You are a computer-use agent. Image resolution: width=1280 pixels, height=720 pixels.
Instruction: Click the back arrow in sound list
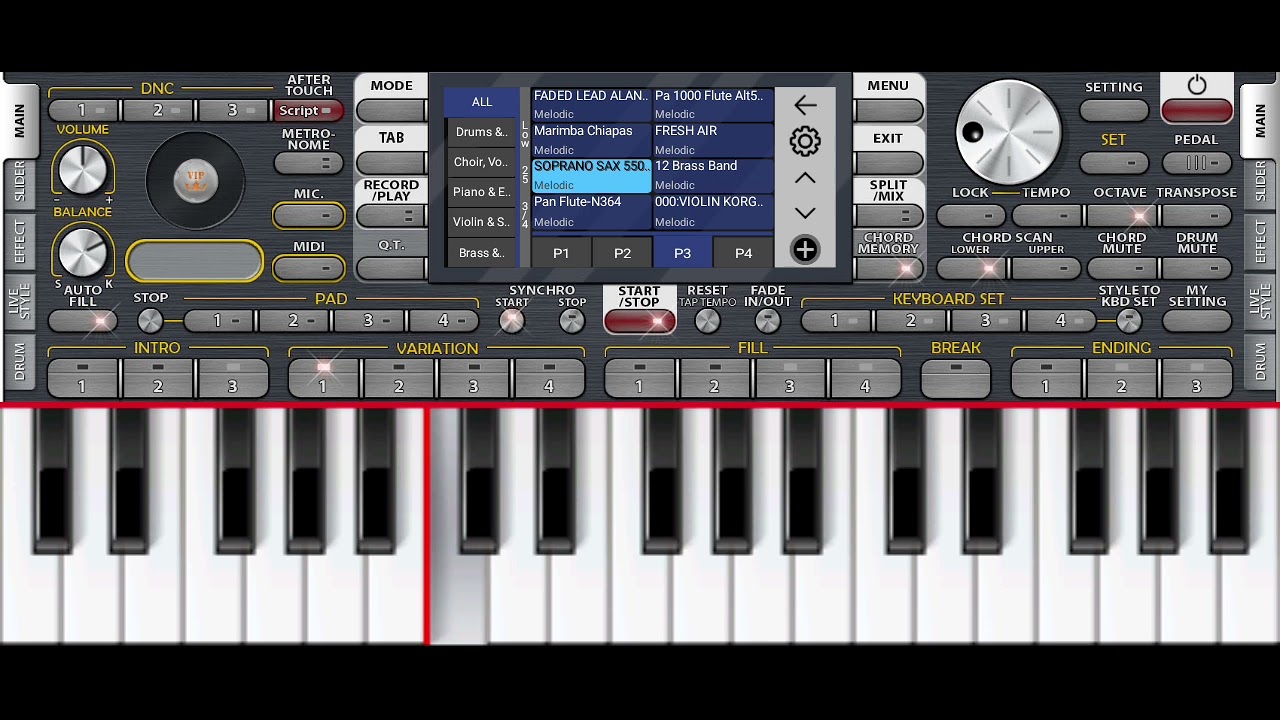(805, 104)
